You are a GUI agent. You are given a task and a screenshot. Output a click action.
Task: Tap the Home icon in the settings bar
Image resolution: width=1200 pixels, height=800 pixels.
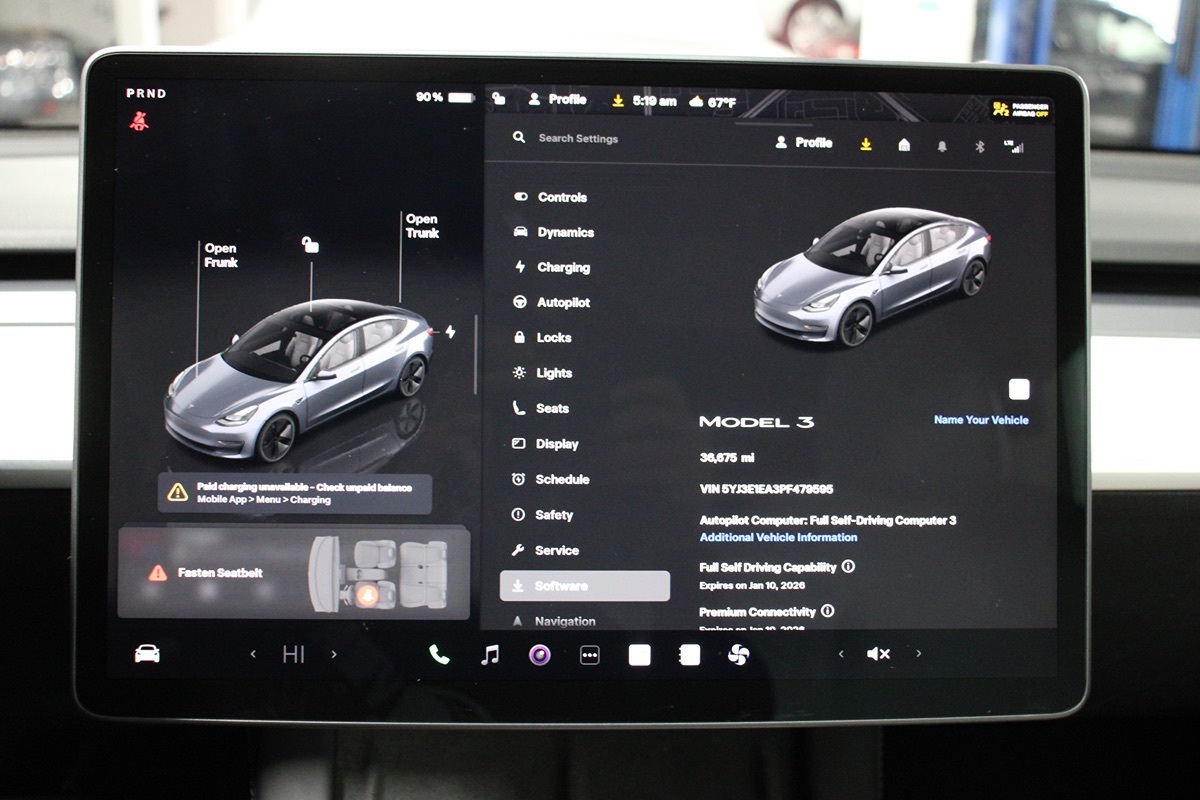[904, 145]
